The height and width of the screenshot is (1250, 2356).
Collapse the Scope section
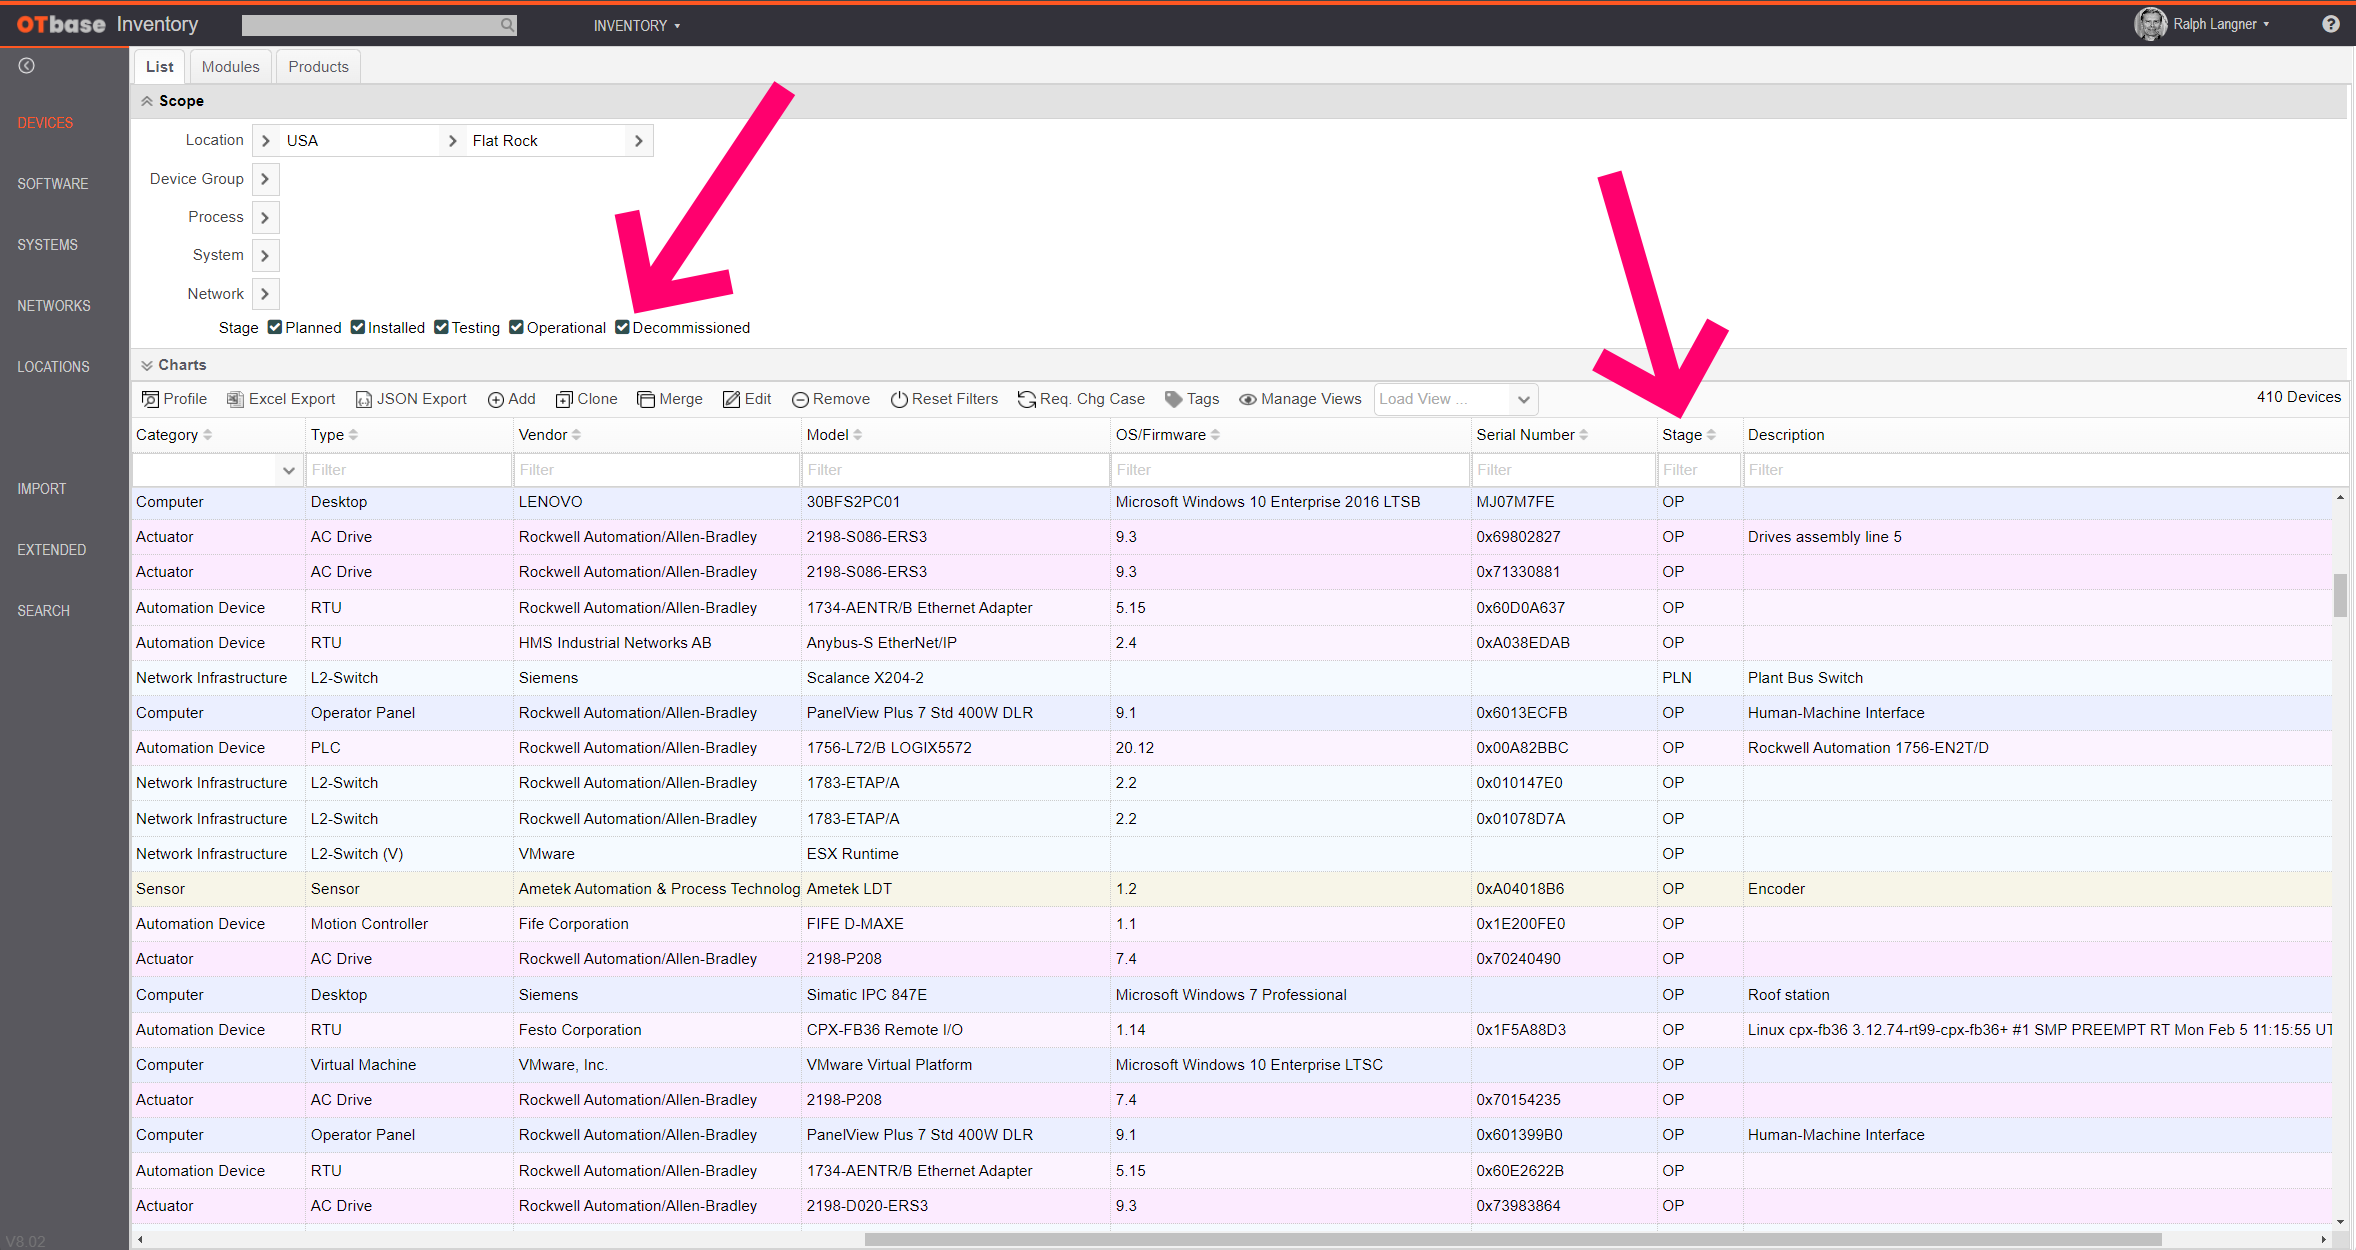point(147,101)
